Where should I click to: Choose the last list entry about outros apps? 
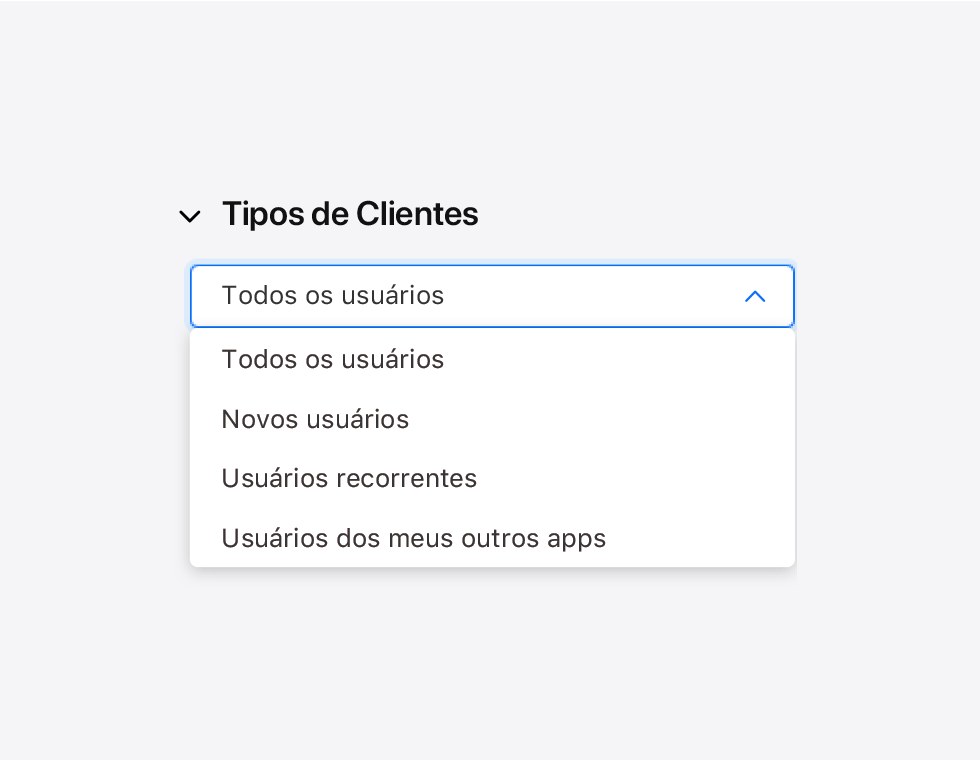click(x=492, y=538)
